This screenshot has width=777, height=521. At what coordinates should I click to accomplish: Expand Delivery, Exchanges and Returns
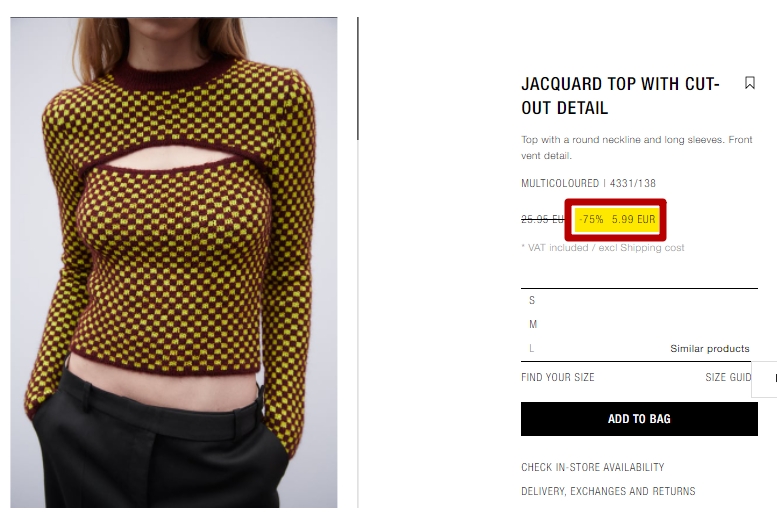[608, 491]
